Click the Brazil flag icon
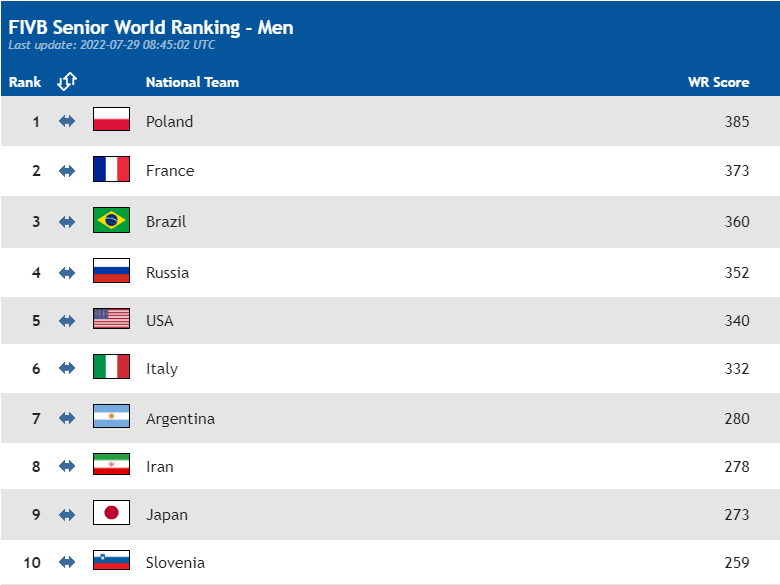The image size is (780, 585). coord(111,220)
